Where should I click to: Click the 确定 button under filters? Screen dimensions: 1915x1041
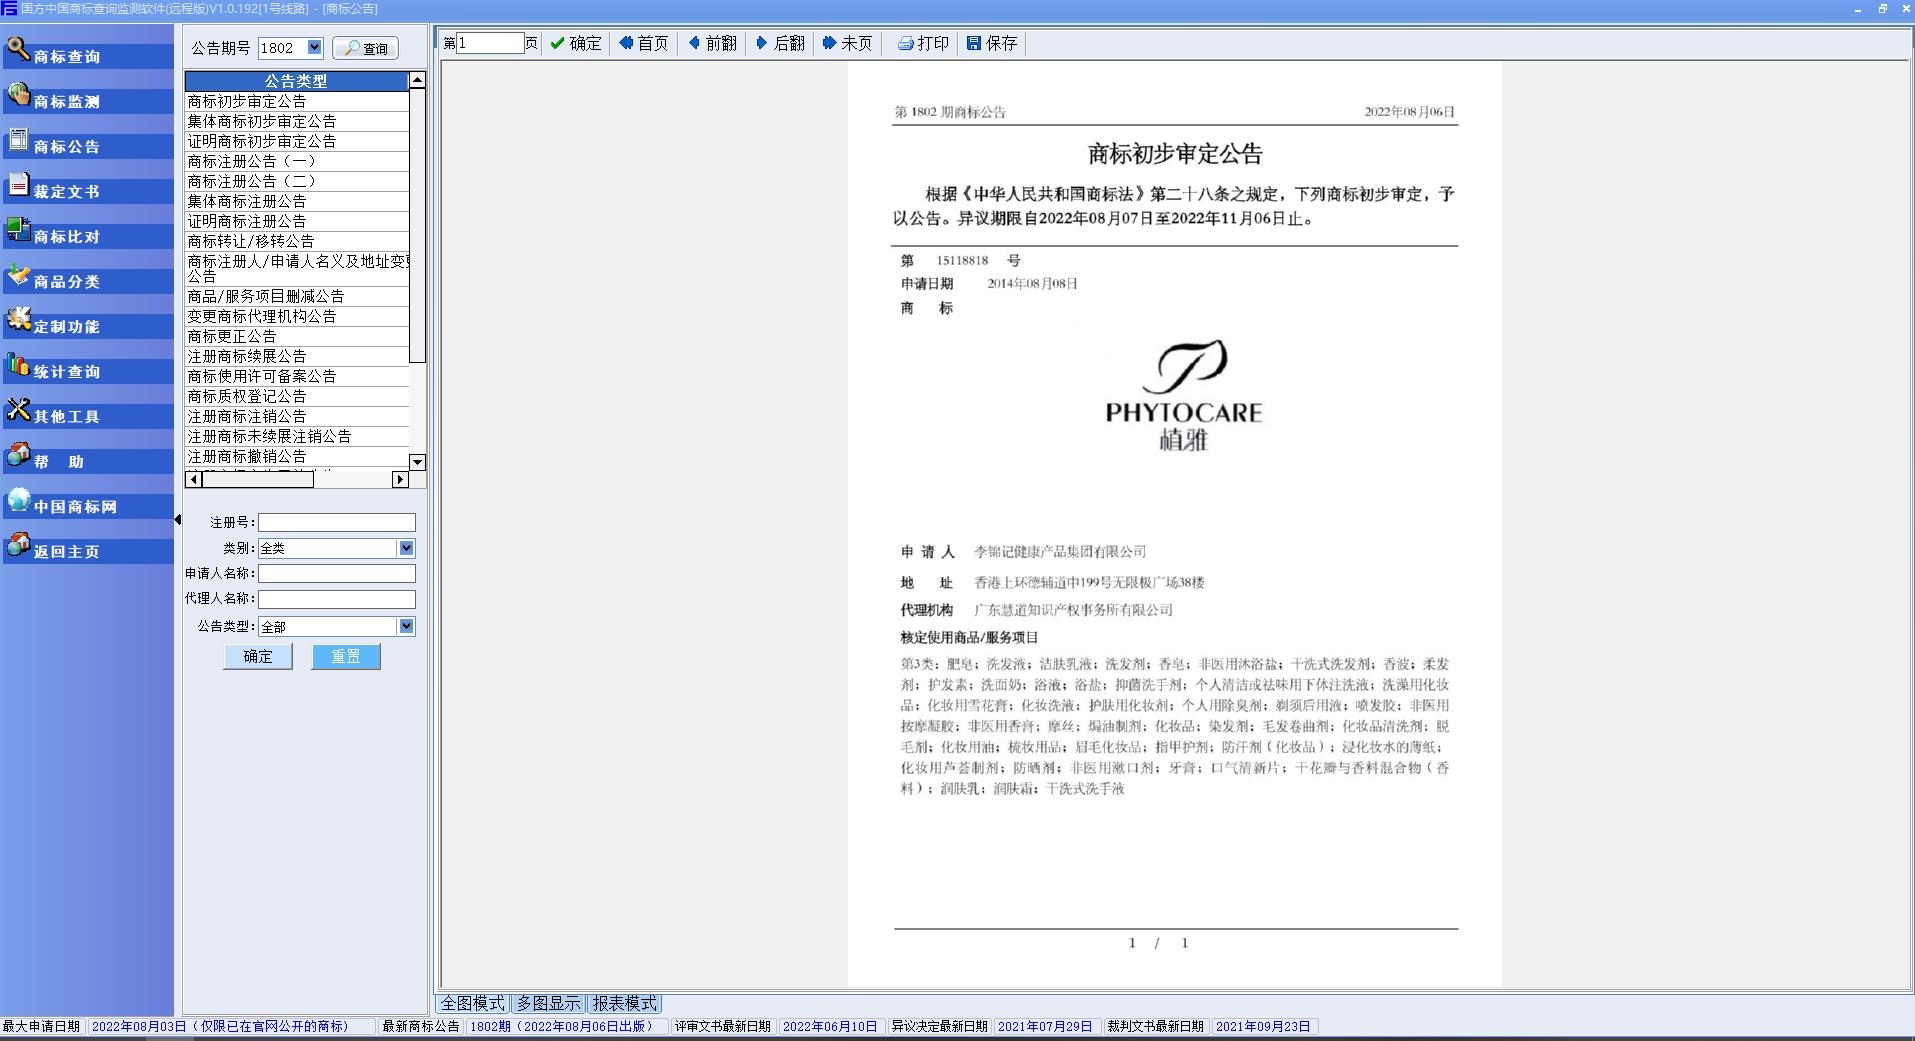tap(258, 656)
